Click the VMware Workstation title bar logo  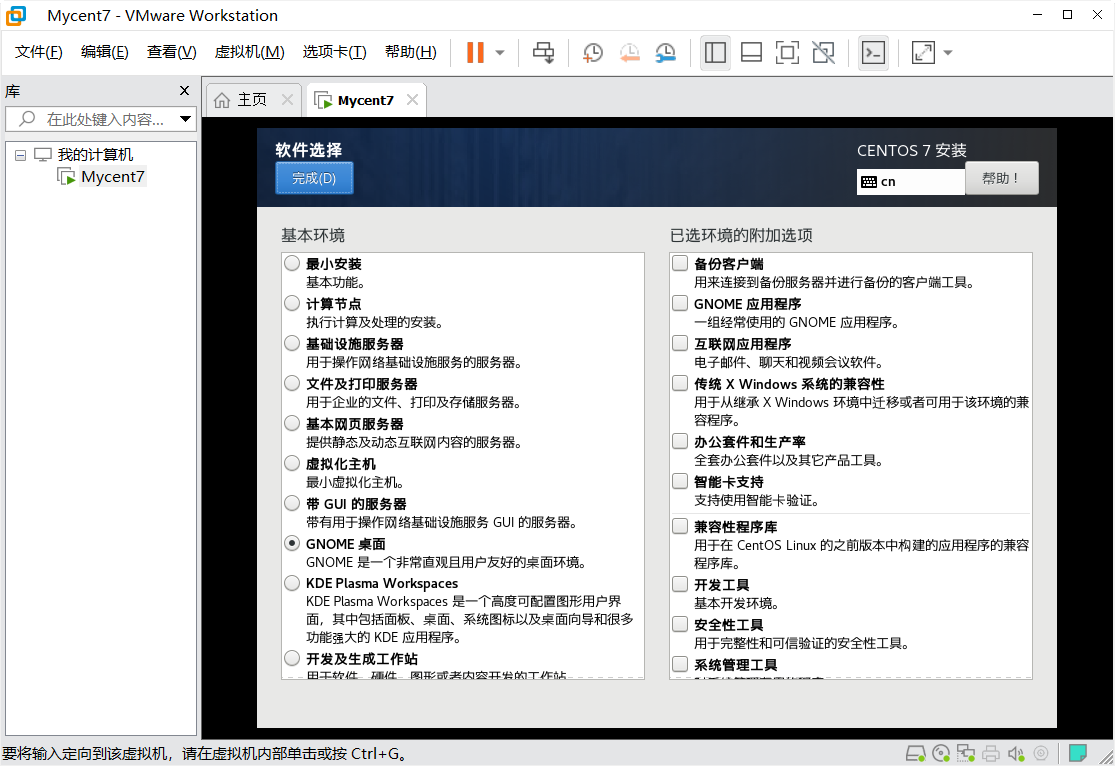point(16,16)
